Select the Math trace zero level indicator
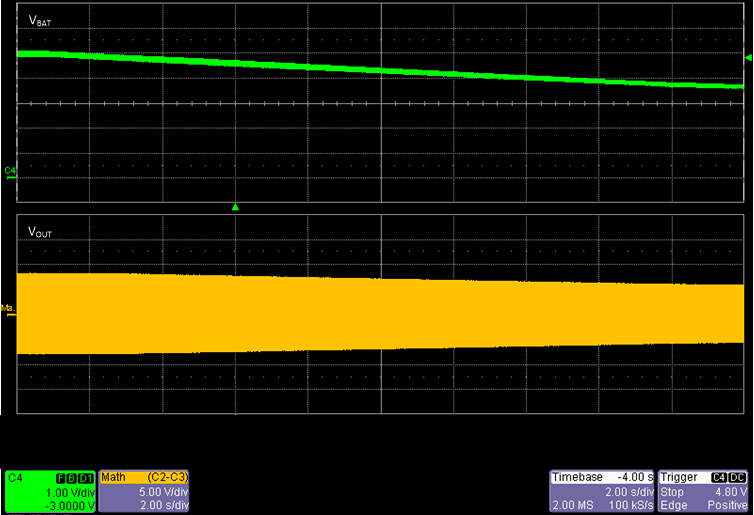Viewport: 754px width, 515px height. [8, 311]
